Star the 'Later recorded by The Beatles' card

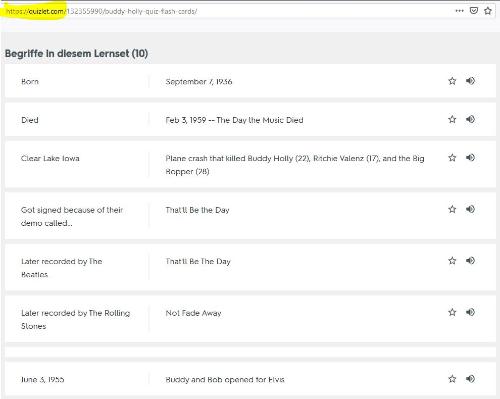[x=452, y=261]
